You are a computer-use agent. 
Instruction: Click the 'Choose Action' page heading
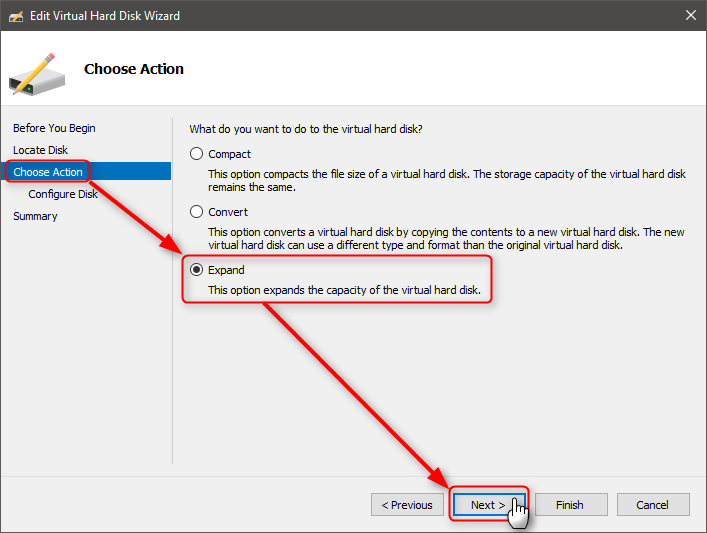(134, 69)
